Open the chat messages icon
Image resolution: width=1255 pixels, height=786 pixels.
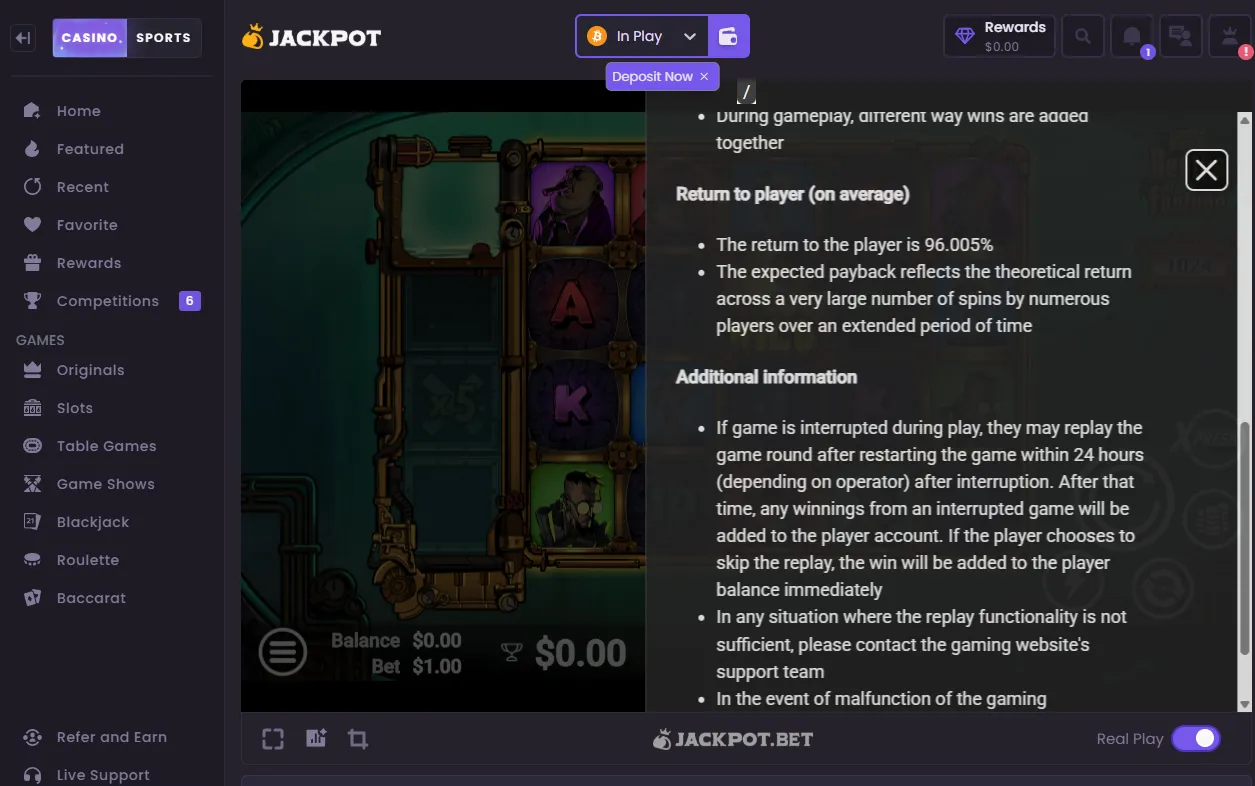(1181, 37)
